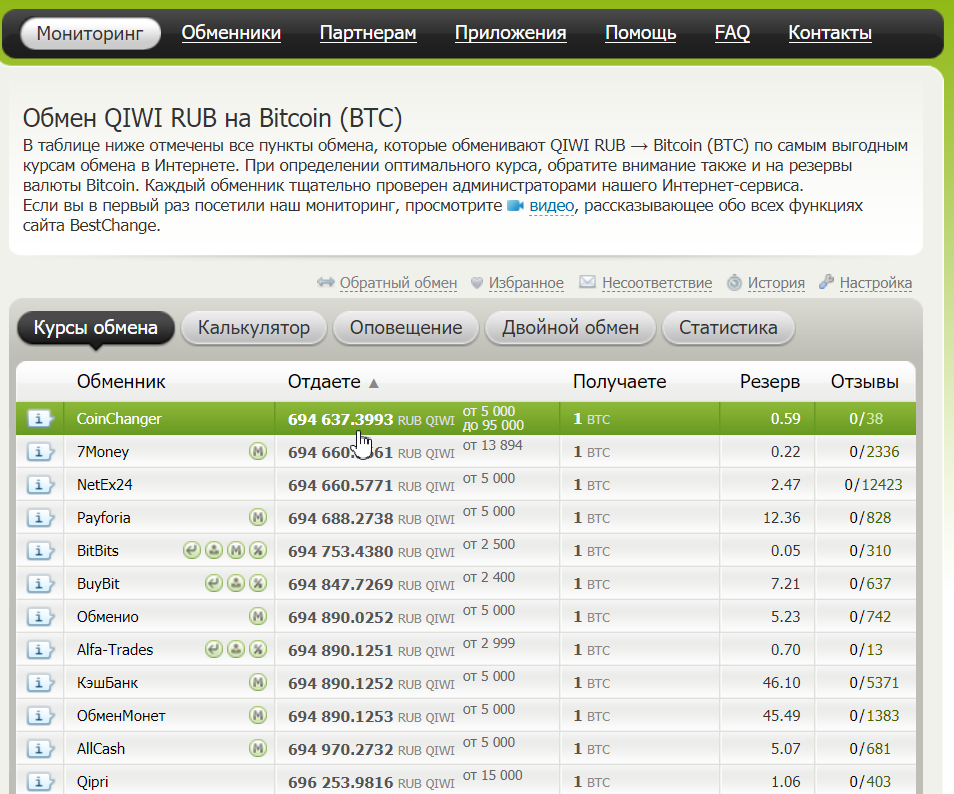The image size is (954, 794).
Task: Open the Избранное link
Action: (526, 283)
